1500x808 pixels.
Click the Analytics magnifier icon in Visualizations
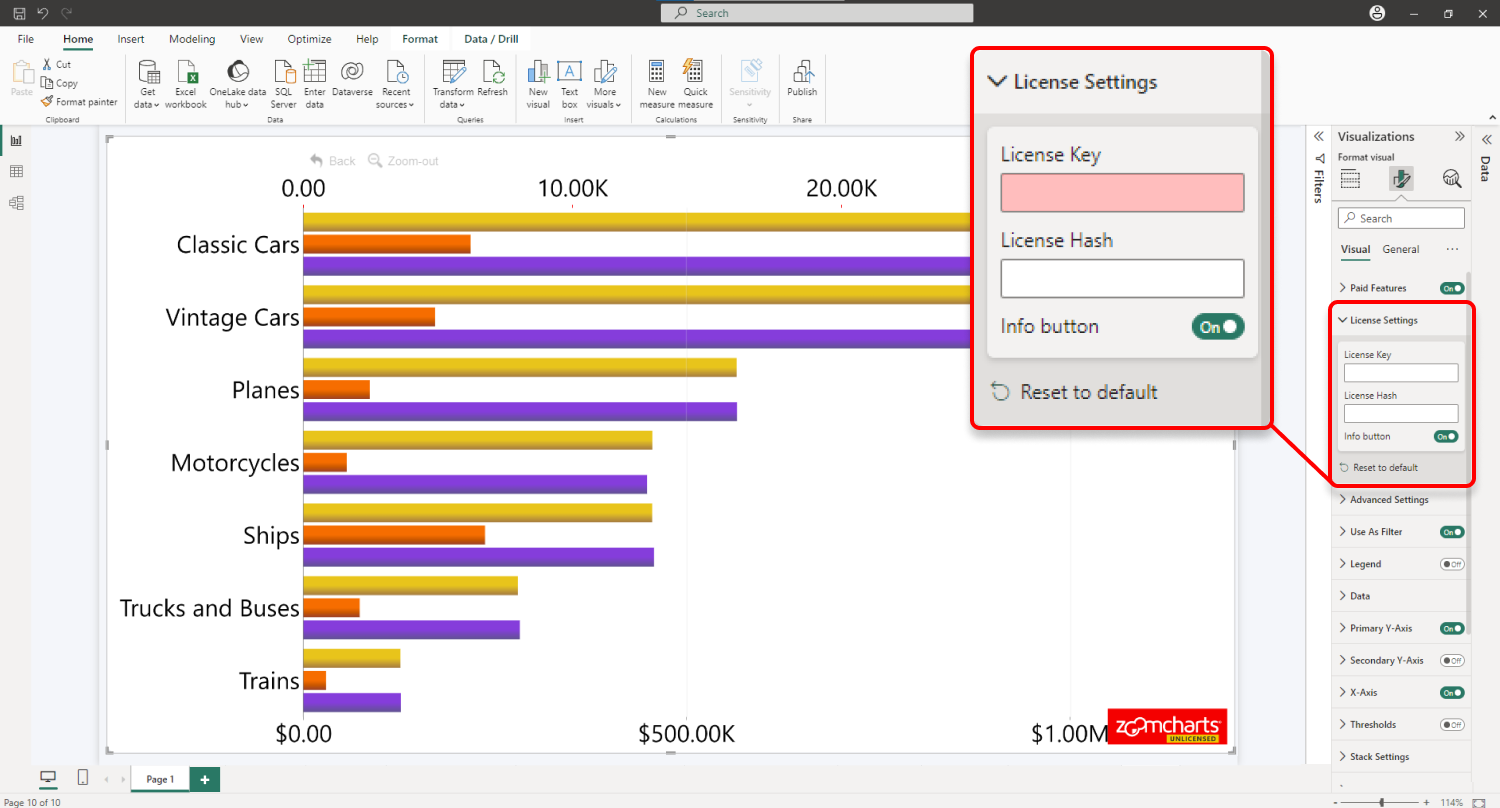tap(1451, 179)
